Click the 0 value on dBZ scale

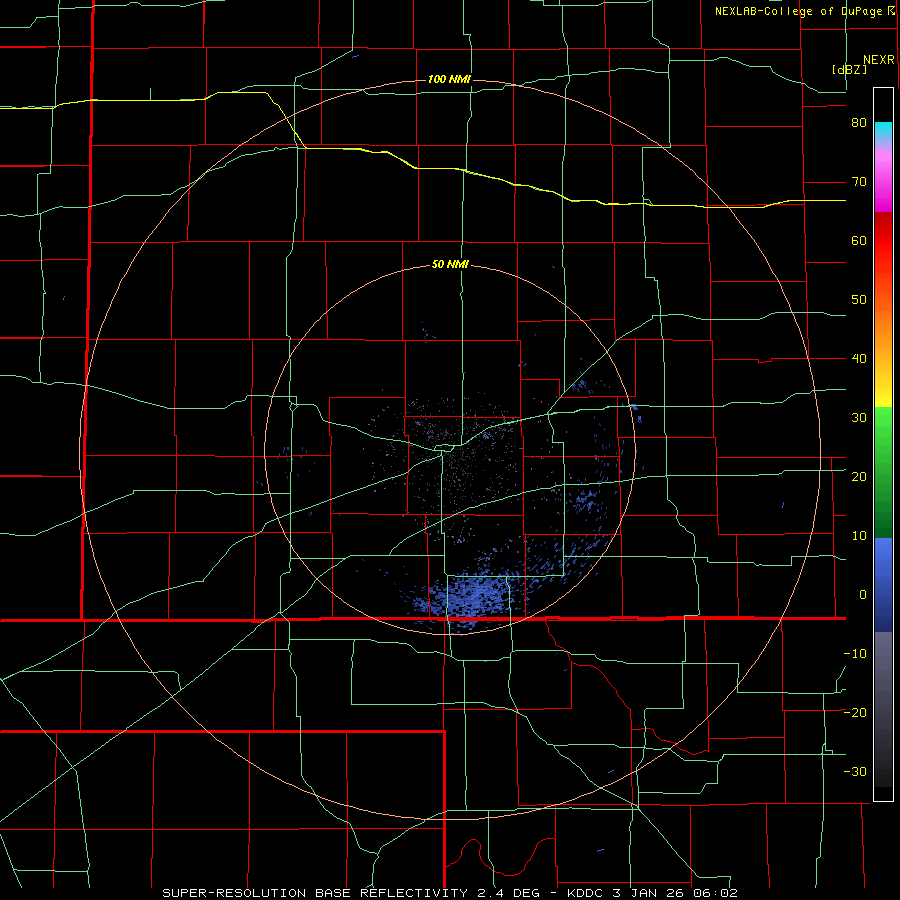pos(863,595)
